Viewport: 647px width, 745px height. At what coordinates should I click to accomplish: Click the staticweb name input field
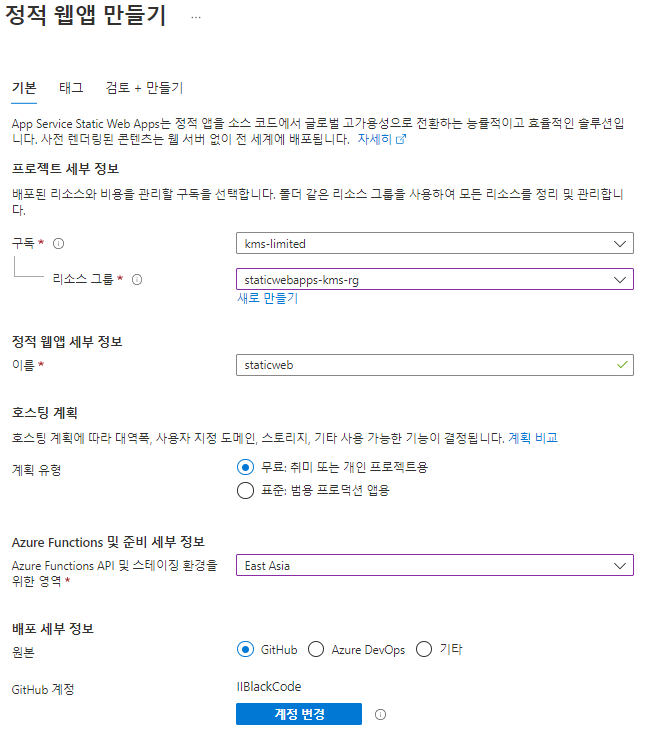pos(435,365)
